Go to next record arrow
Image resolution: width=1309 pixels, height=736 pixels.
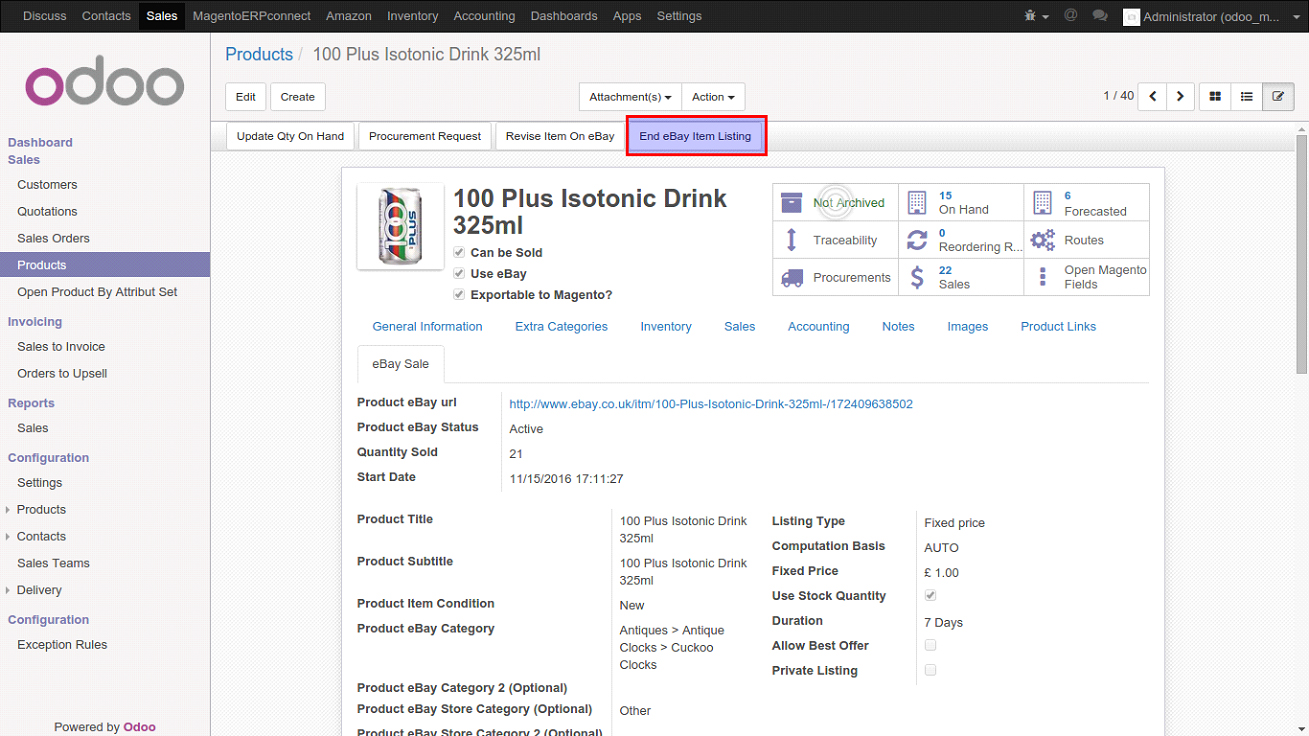pyautogui.click(x=1180, y=96)
